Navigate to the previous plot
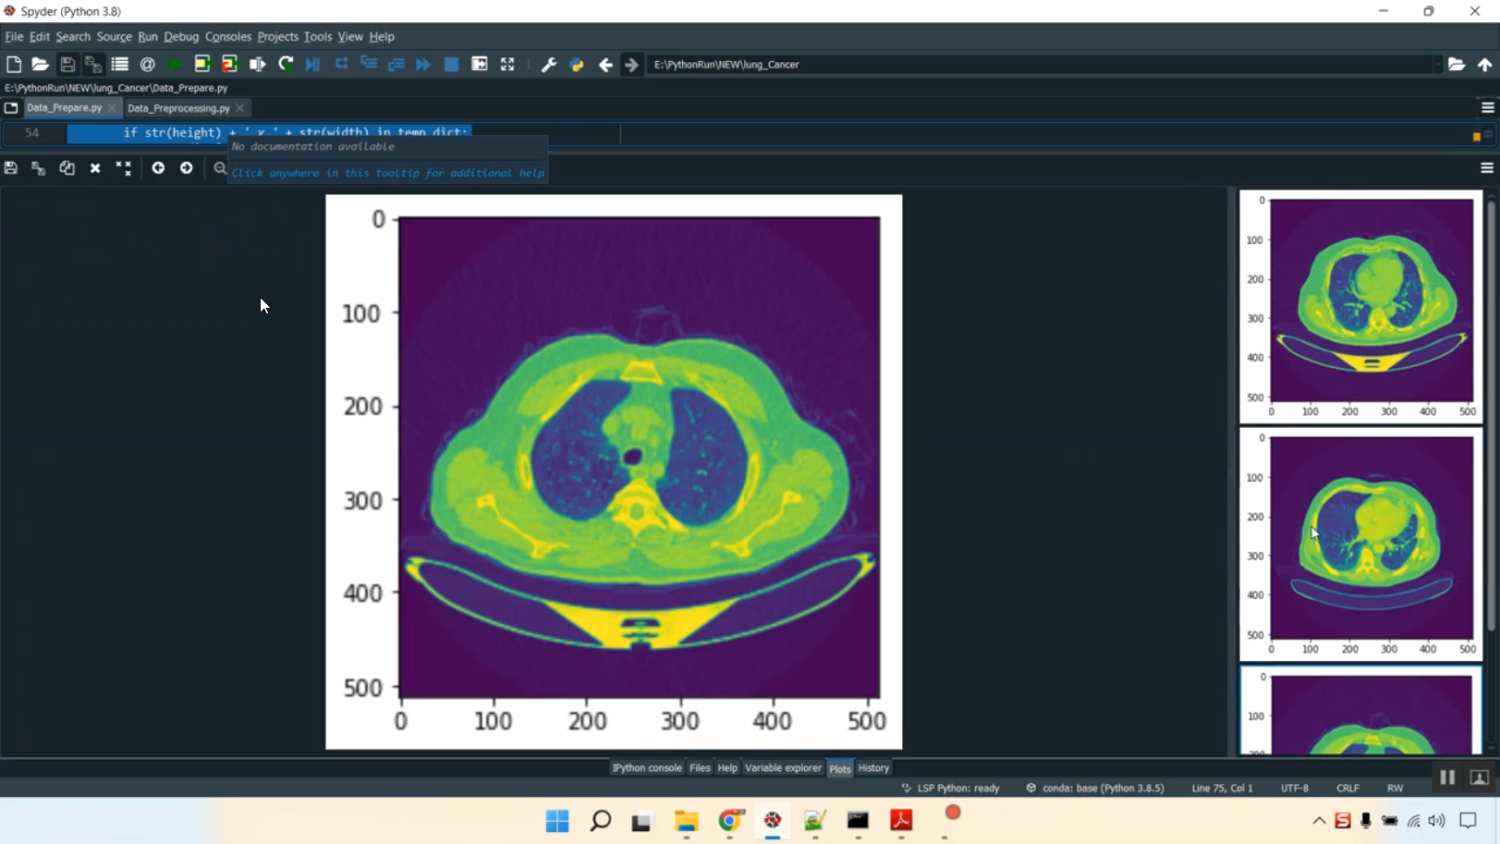This screenshot has height=844, width=1500. click(158, 168)
